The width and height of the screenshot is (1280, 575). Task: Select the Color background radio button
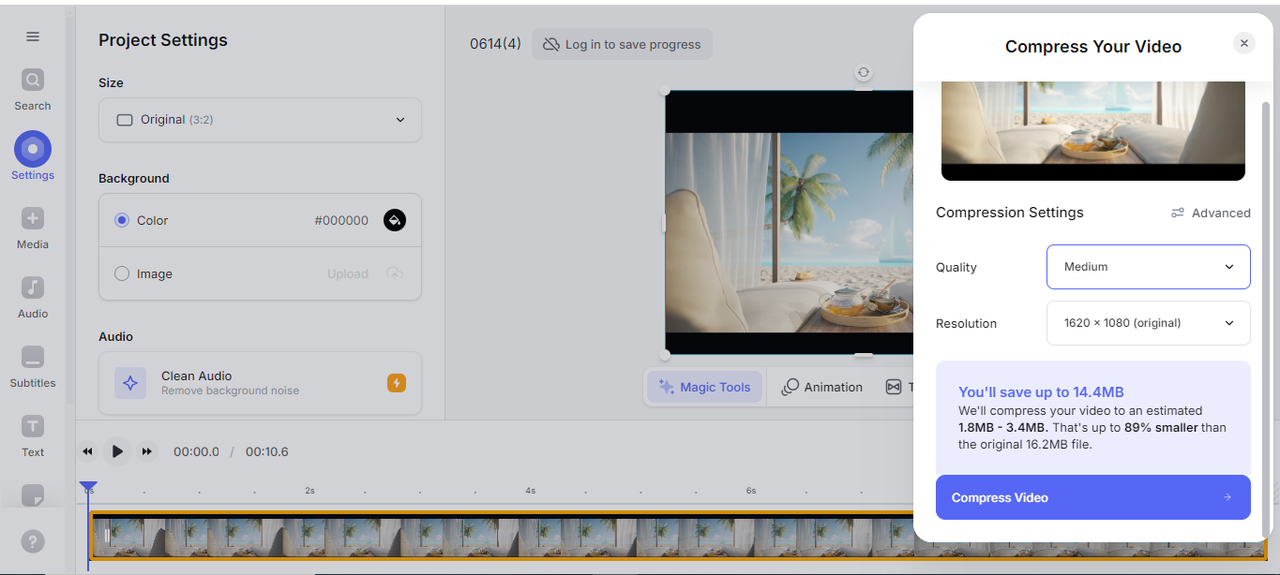click(122, 220)
